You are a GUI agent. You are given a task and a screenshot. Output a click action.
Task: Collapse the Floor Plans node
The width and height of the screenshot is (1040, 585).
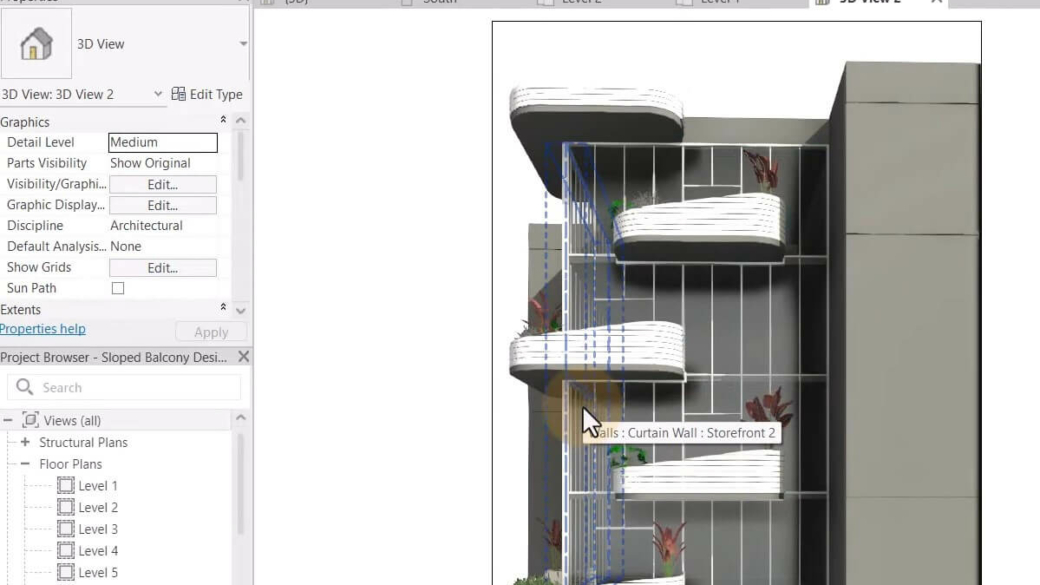point(25,464)
